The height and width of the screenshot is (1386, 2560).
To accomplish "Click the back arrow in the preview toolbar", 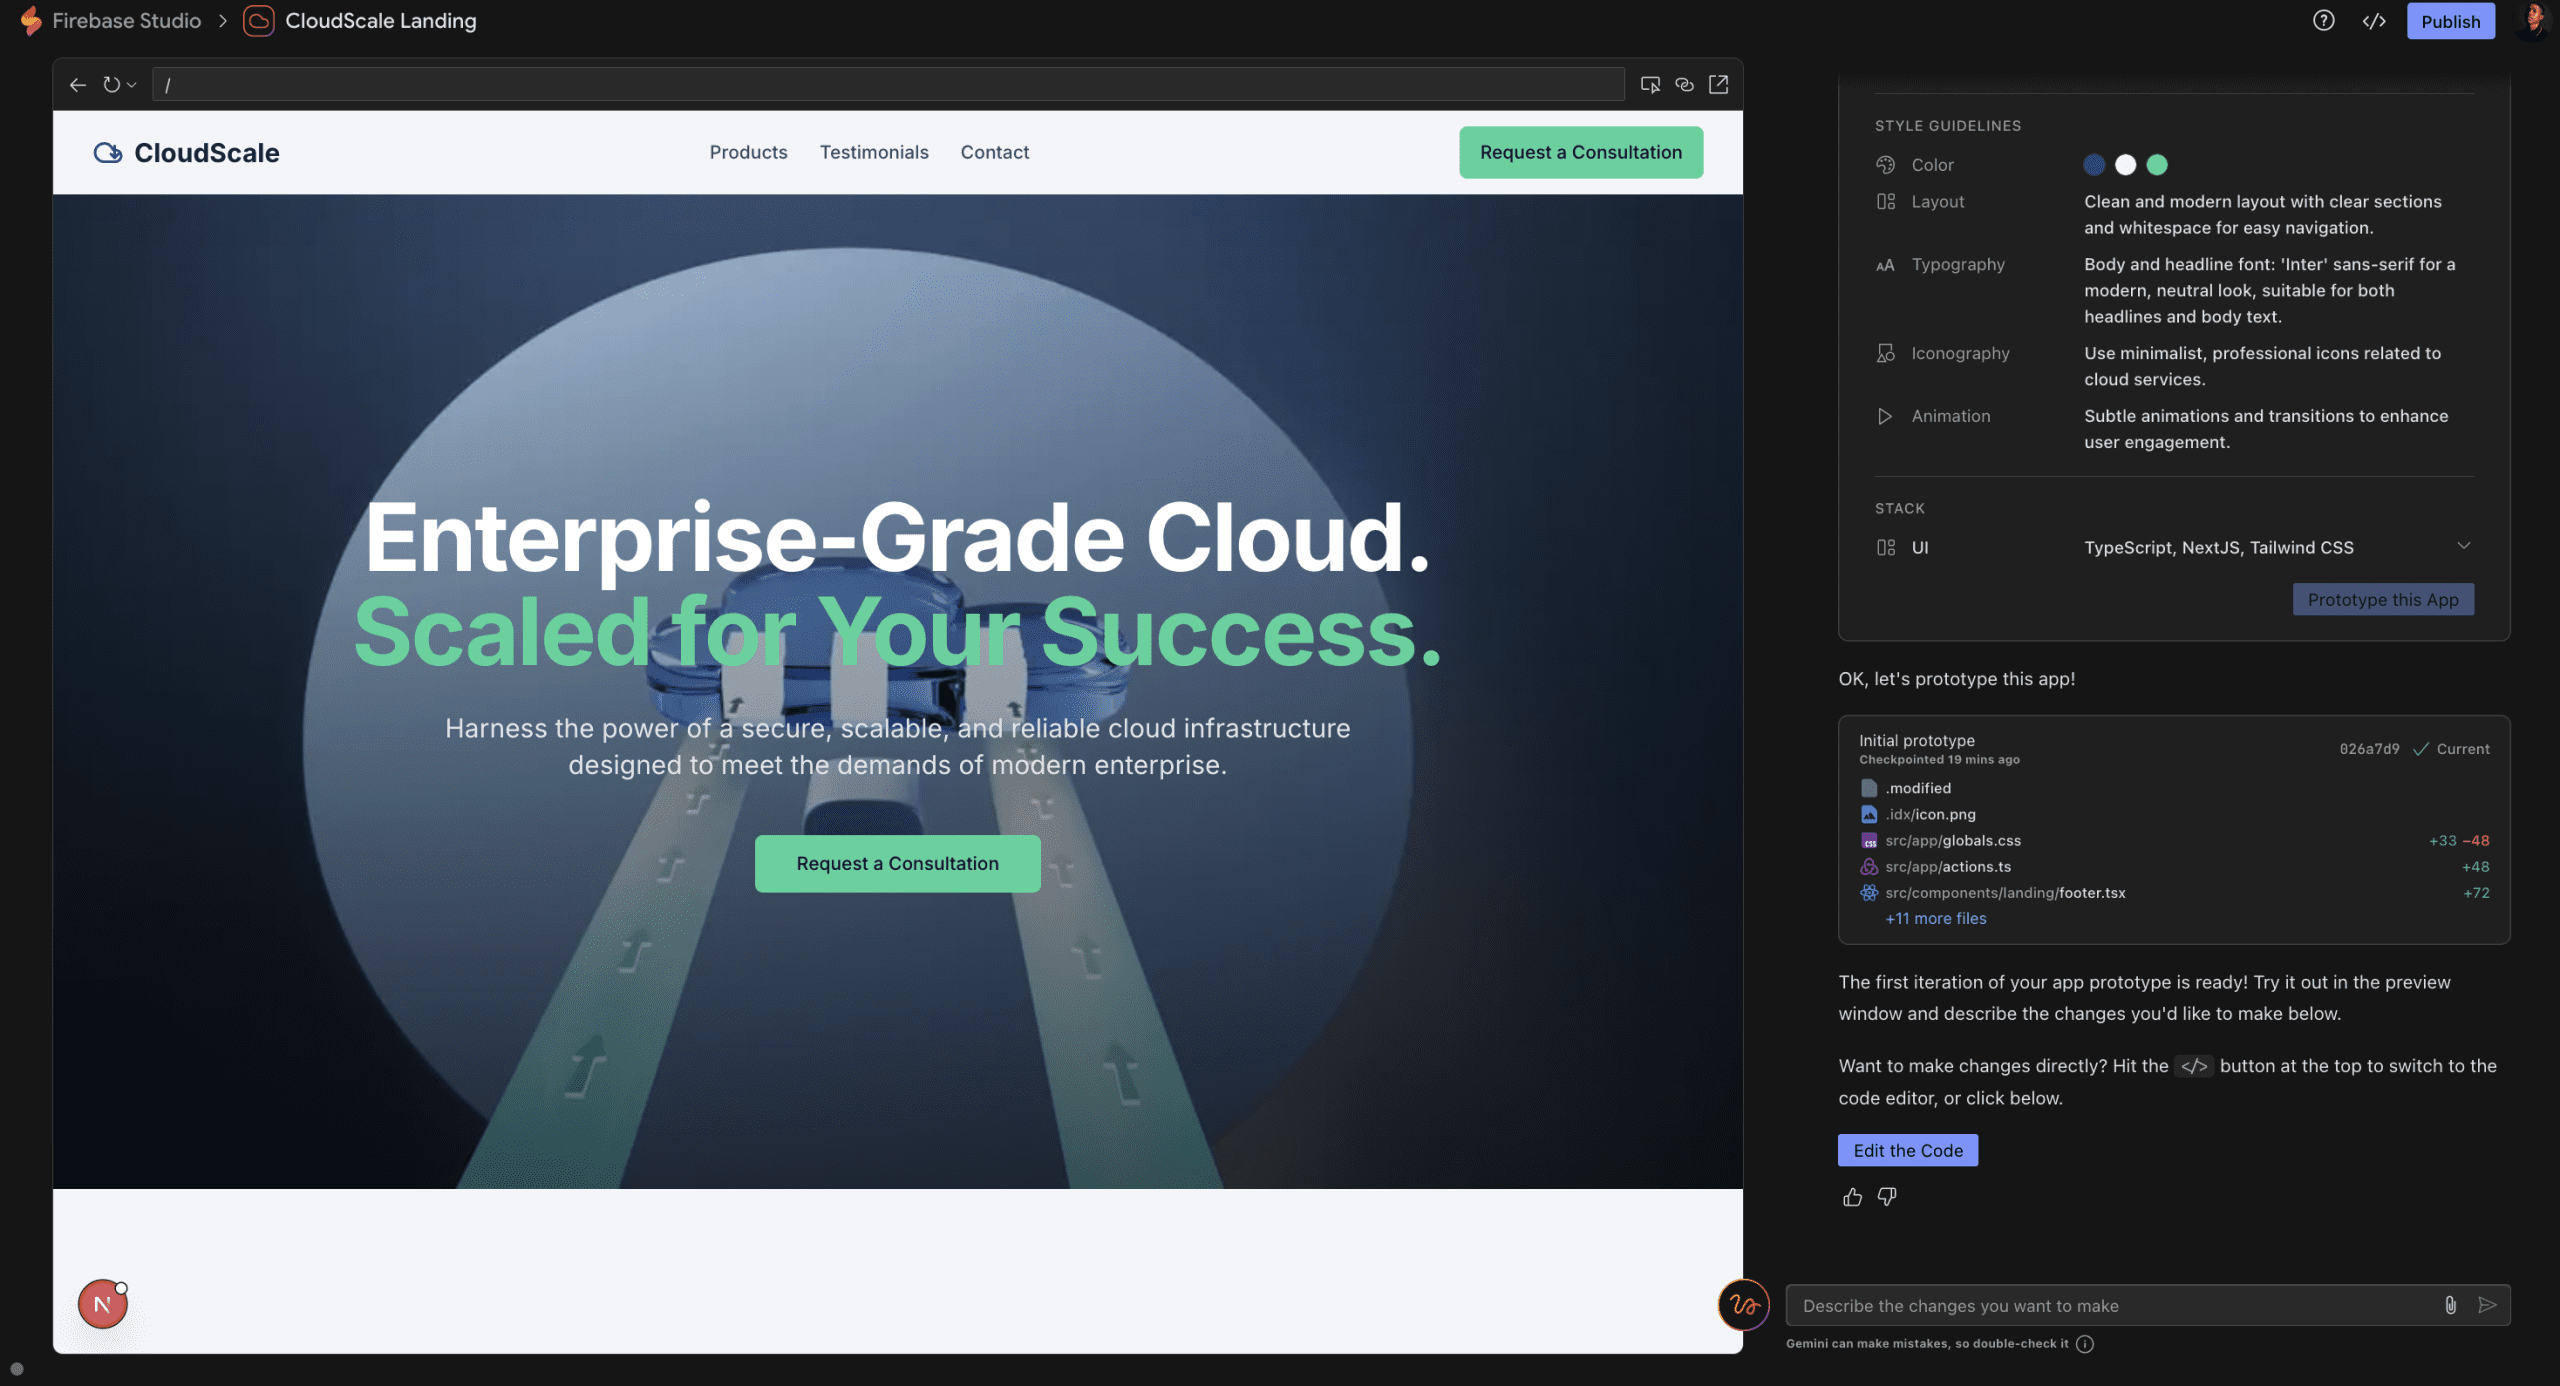I will [78, 84].
